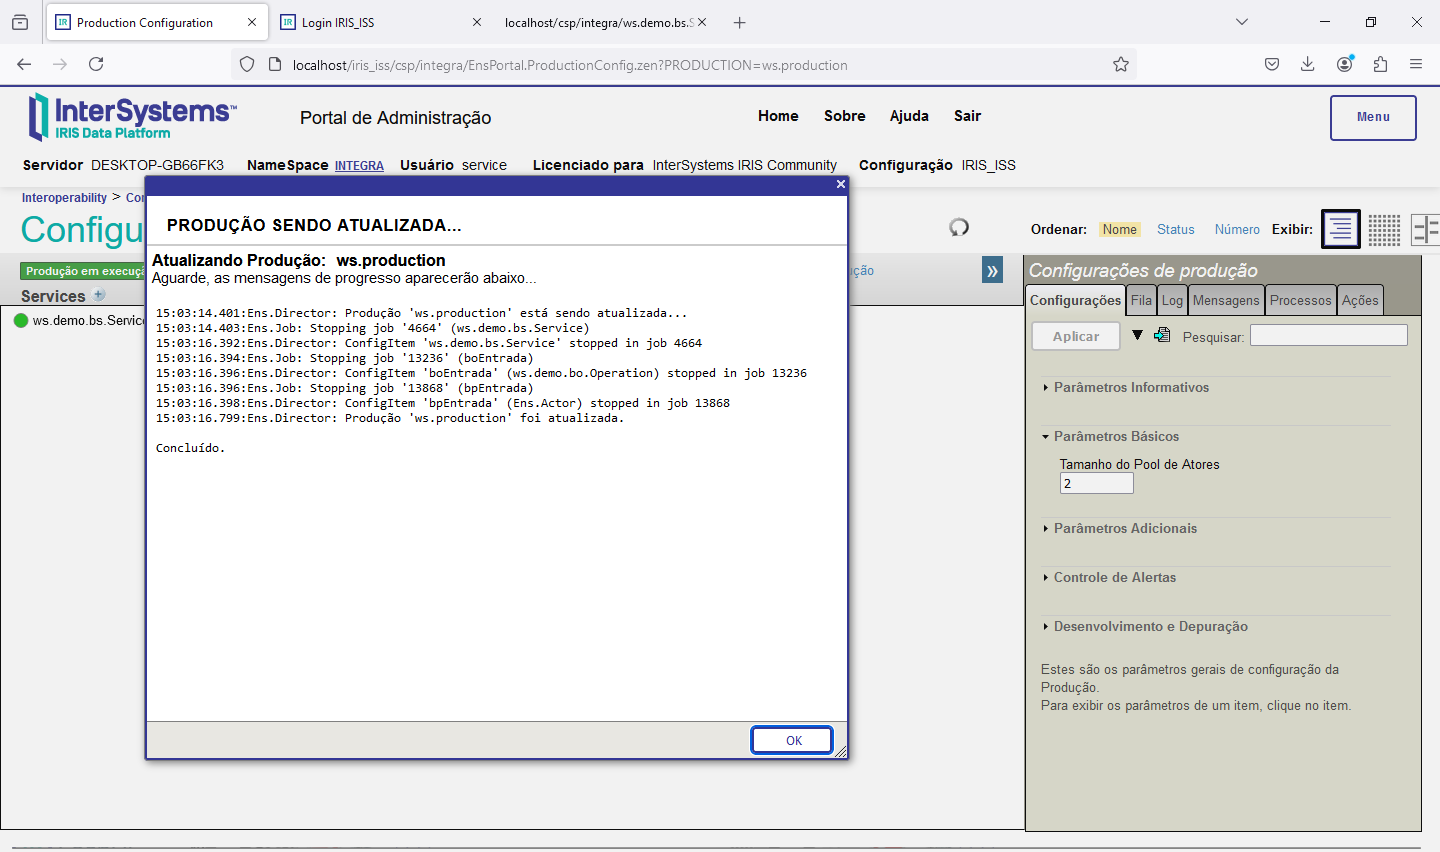Bookmark this page with the star icon
The height and width of the screenshot is (852, 1440).
(1121, 65)
